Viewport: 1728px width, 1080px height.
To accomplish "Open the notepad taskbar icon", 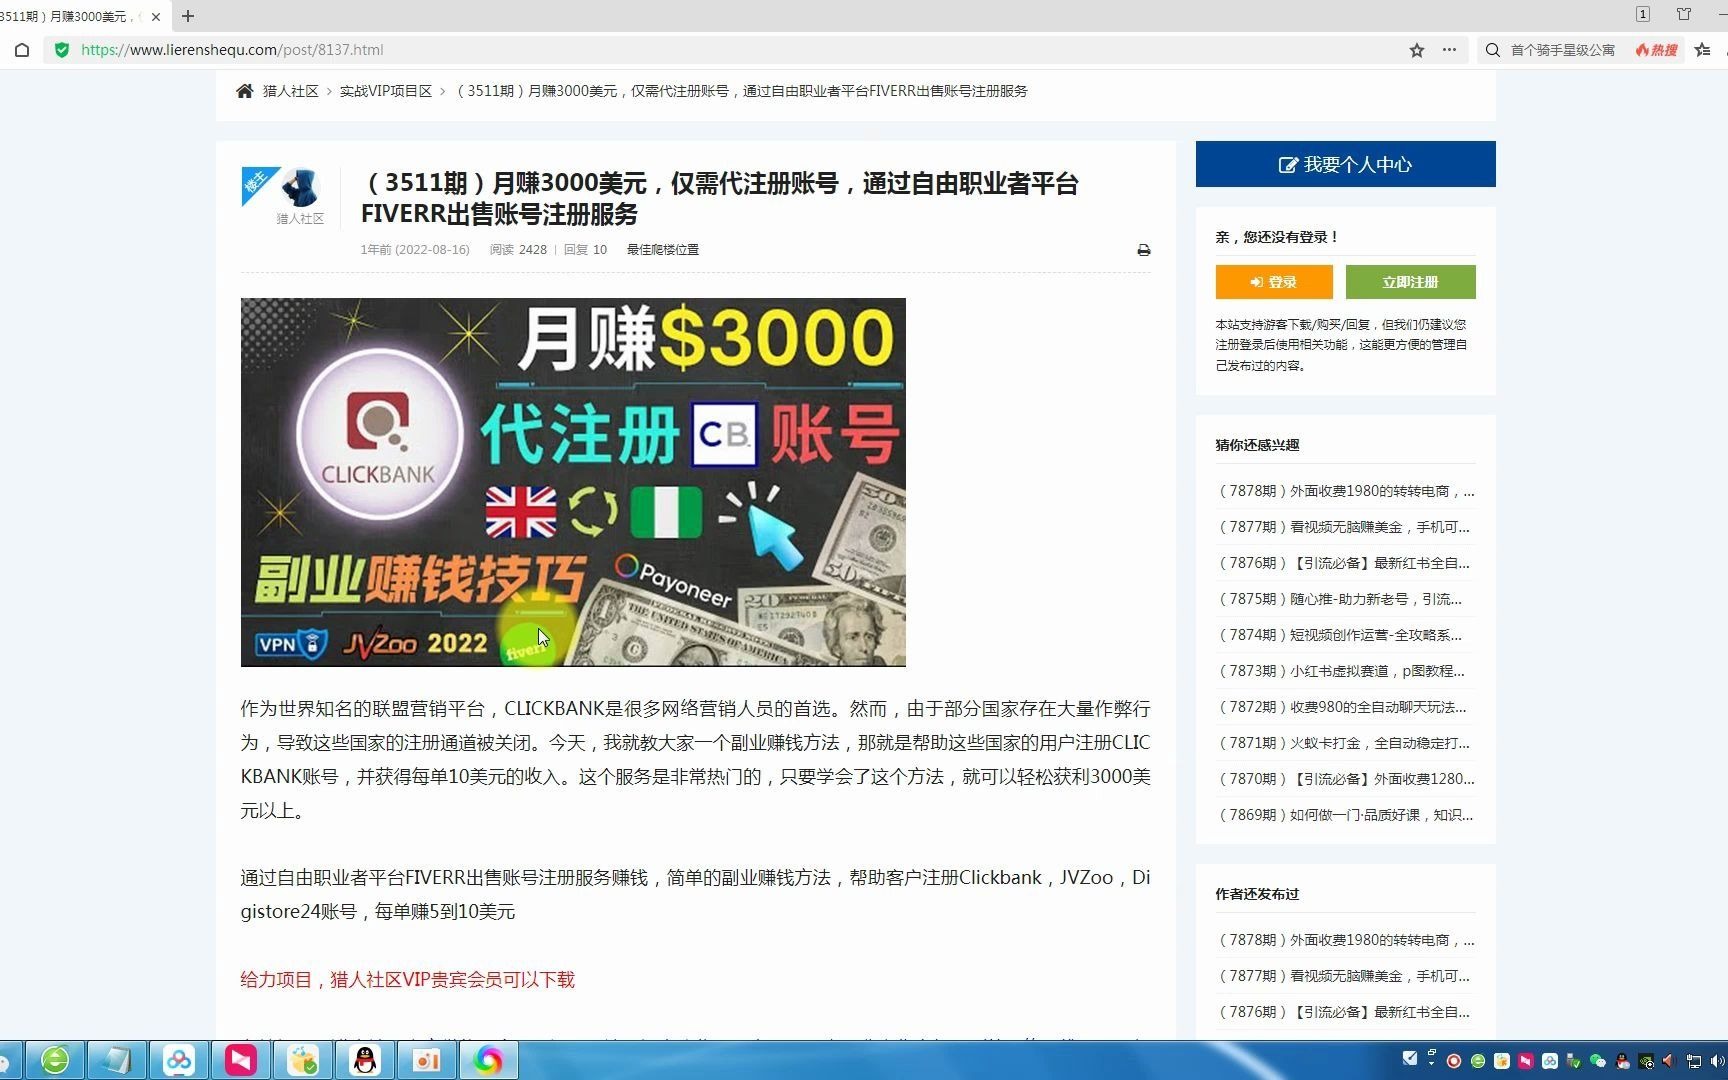I will pos(117,1060).
